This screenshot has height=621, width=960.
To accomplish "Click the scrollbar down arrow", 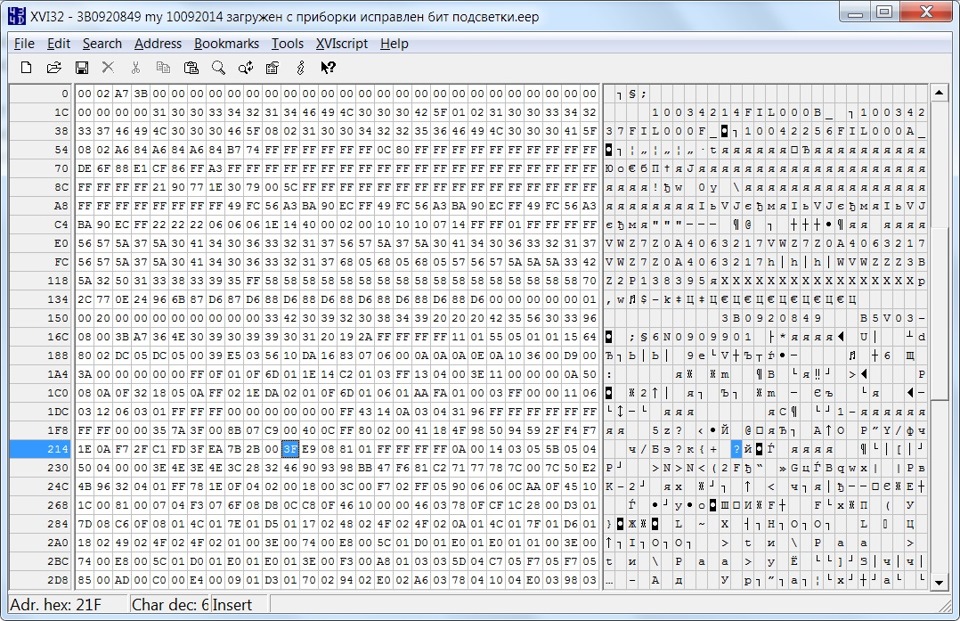I will point(939,582).
